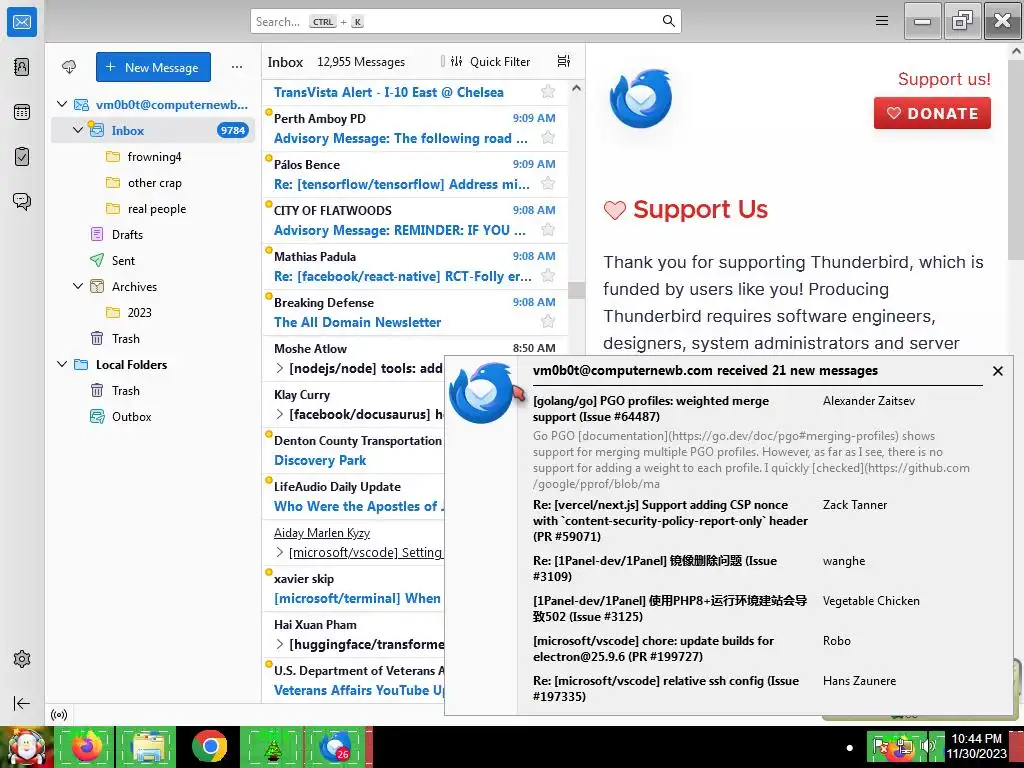Click the online status indicator icon

[x=59, y=714]
